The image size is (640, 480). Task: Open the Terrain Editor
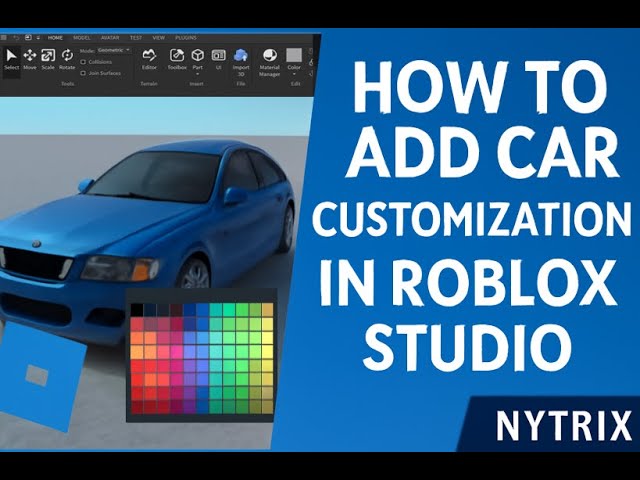149,60
